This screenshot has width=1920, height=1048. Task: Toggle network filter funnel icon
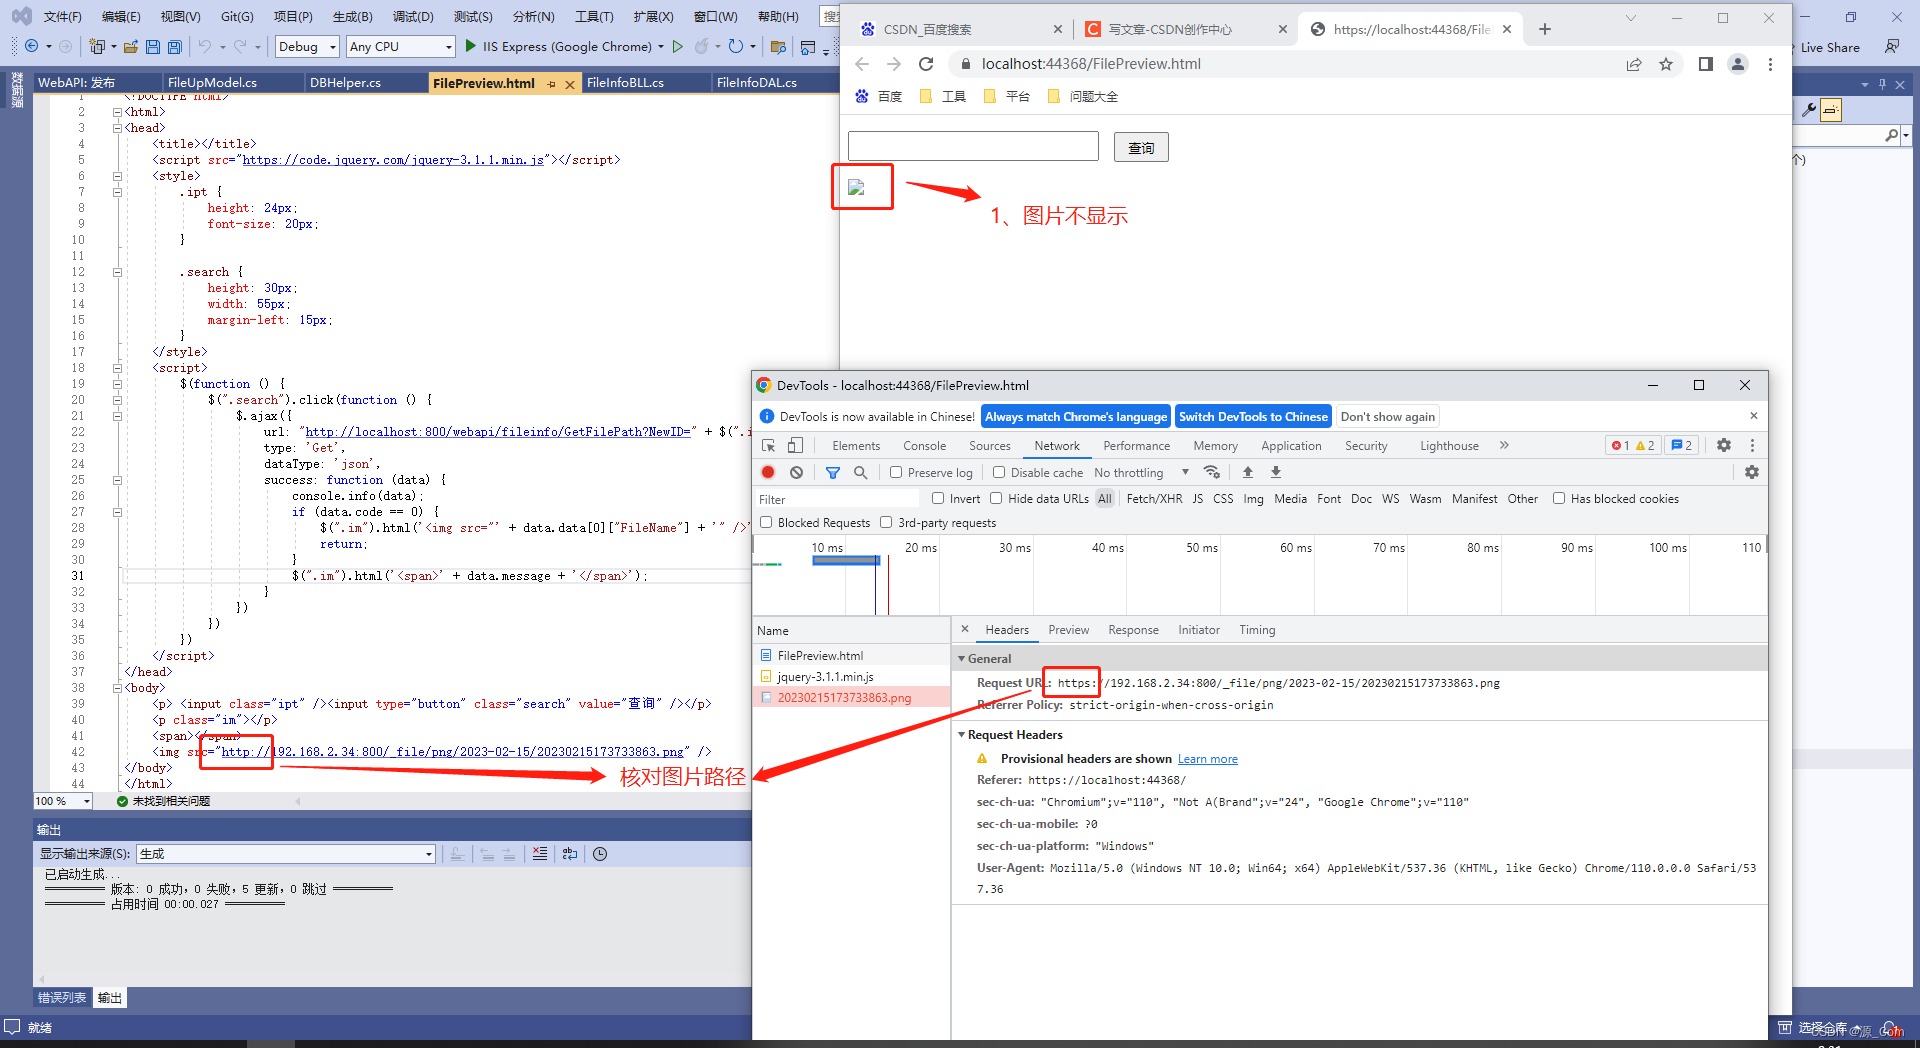pyautogui.click(x=833, y=472)
